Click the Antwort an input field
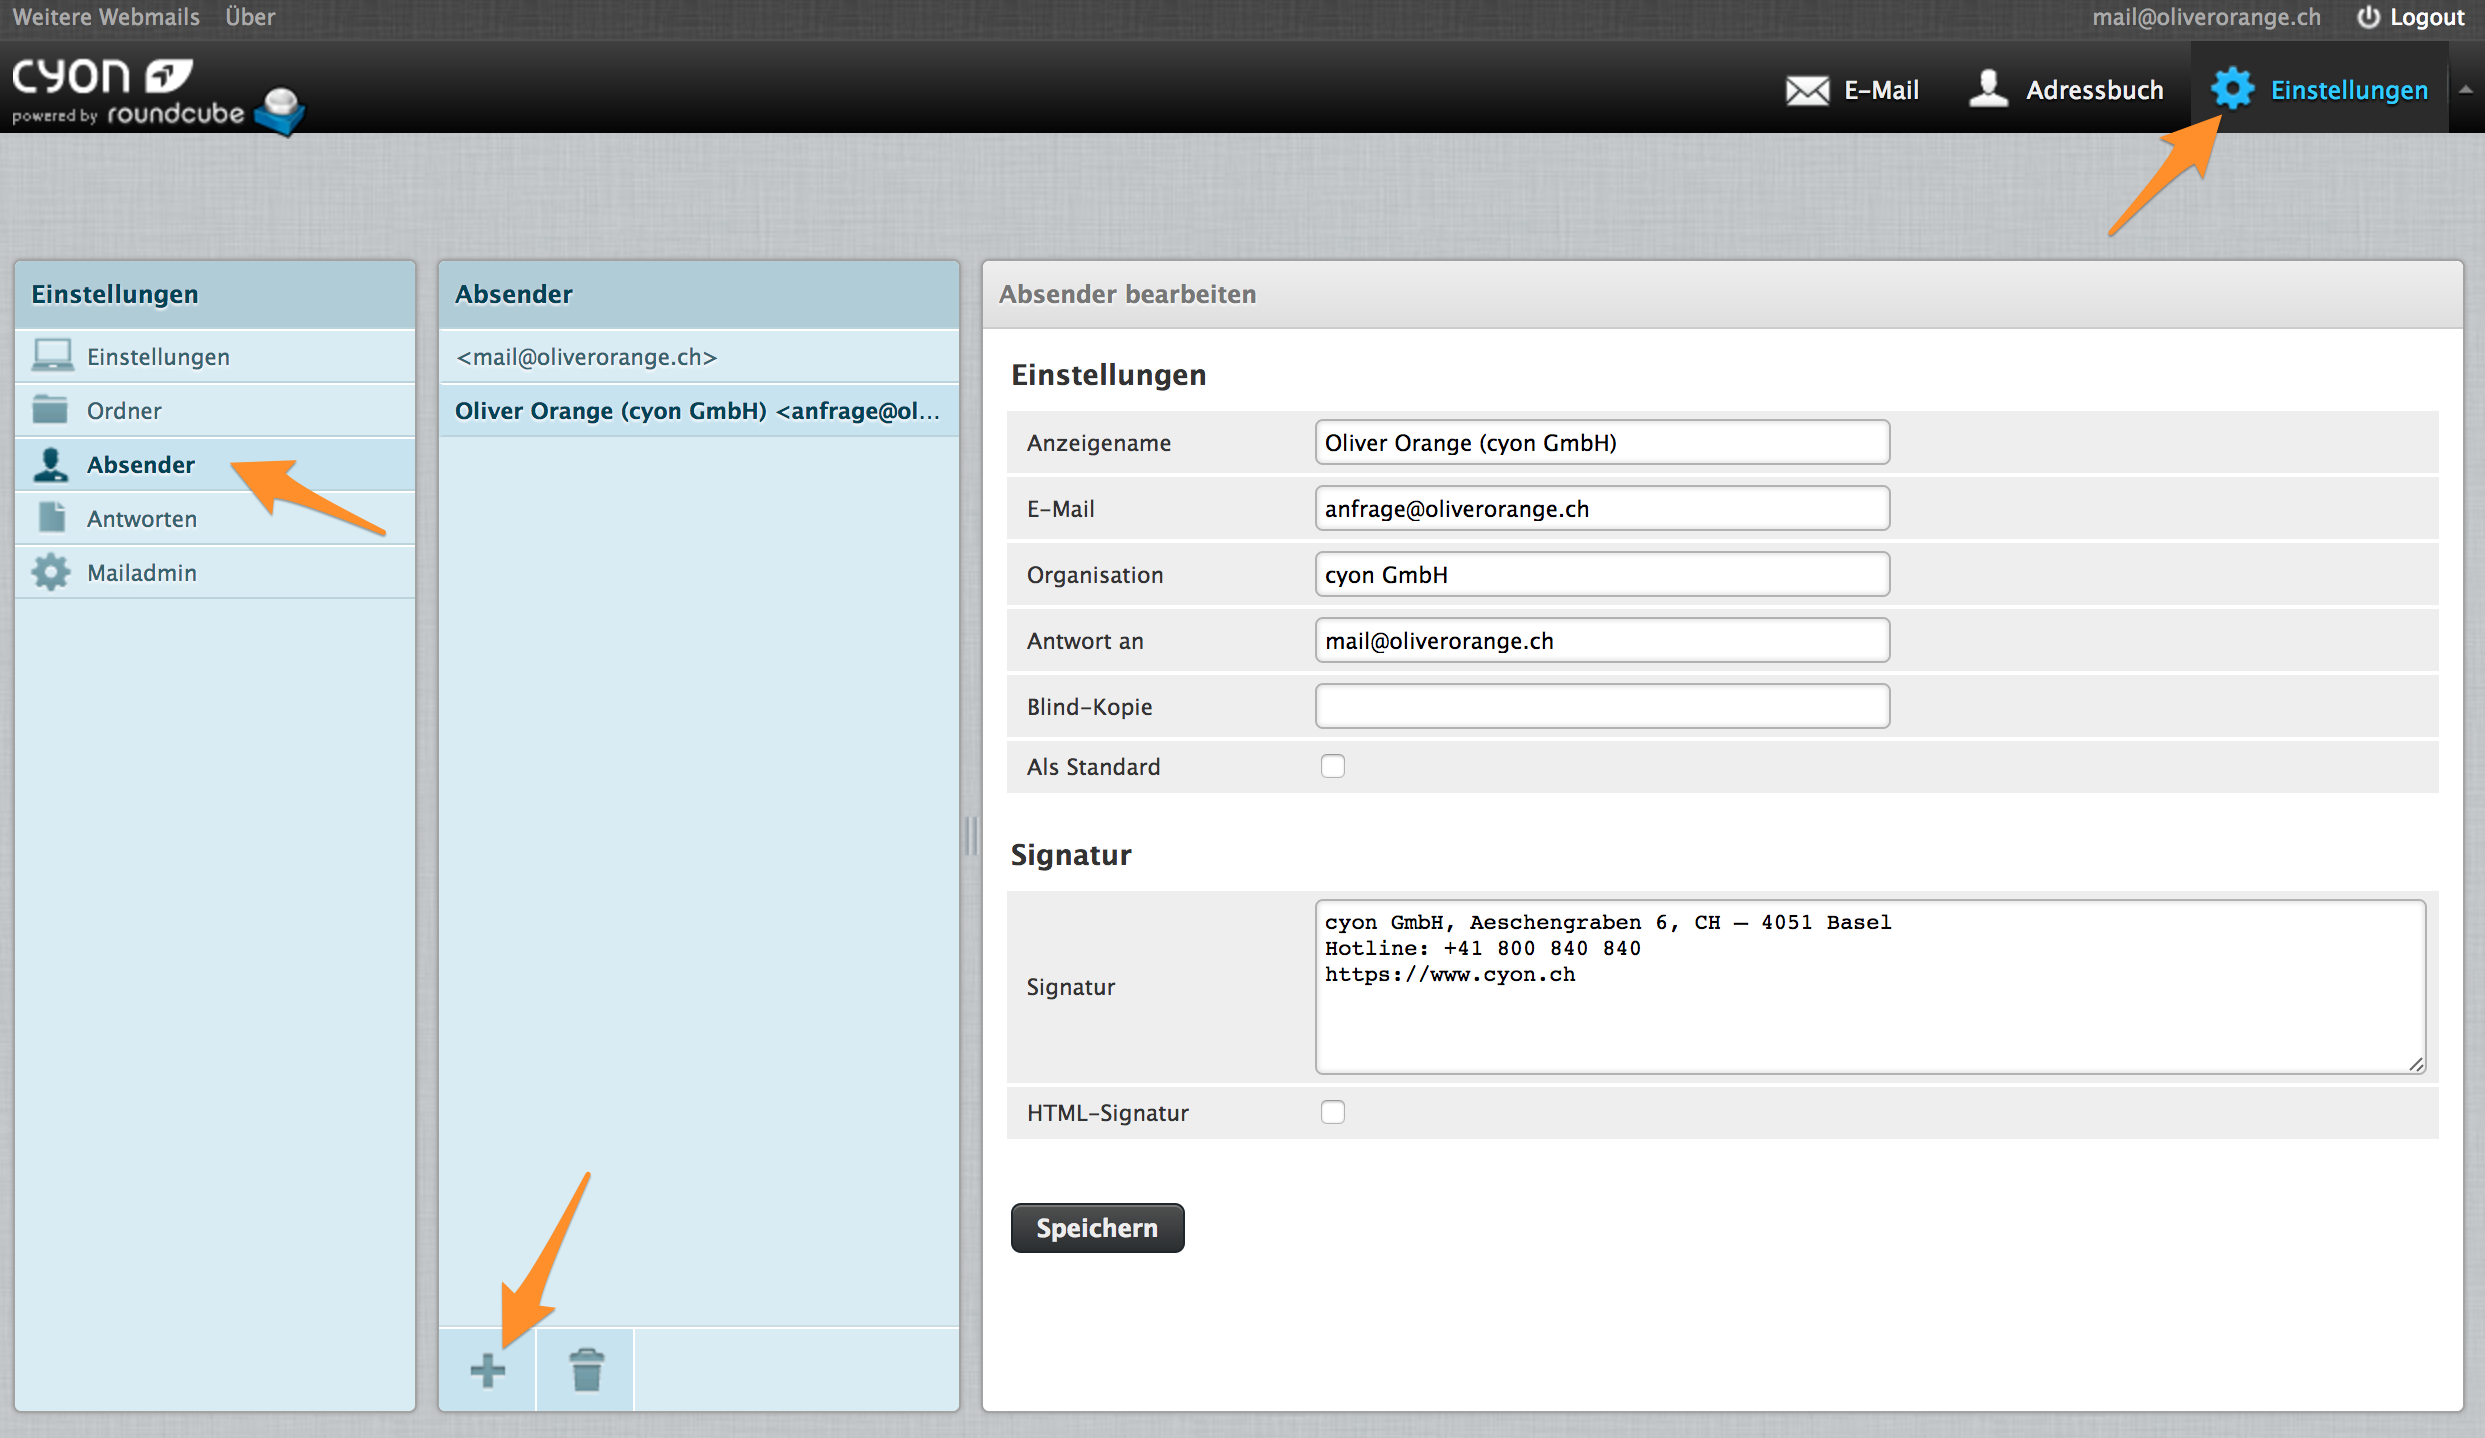This screenshot has width=2485, height=1438. (1602, 640)
